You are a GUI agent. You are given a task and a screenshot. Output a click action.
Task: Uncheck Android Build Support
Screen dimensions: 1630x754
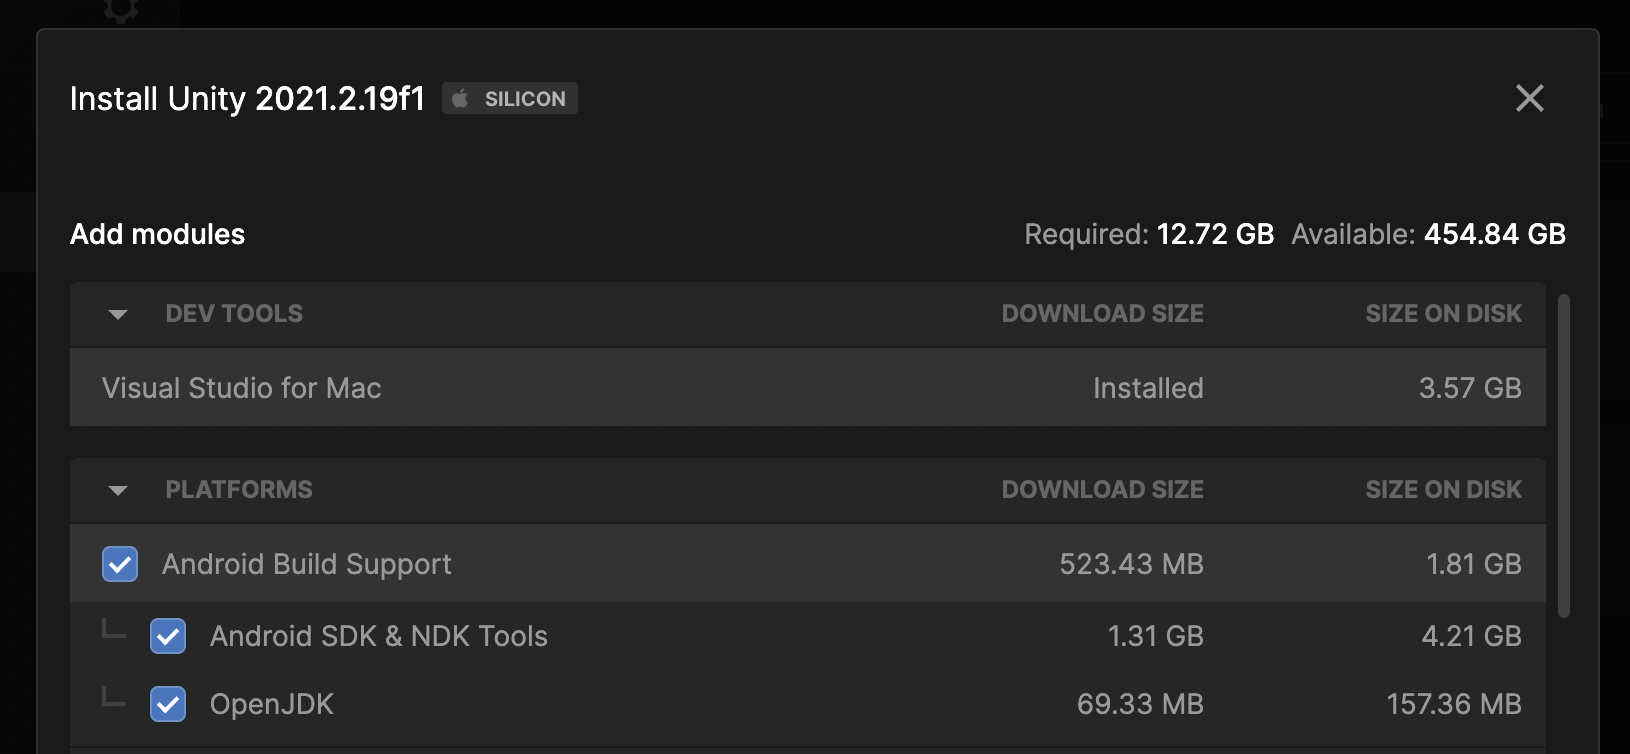coord(120,564)
